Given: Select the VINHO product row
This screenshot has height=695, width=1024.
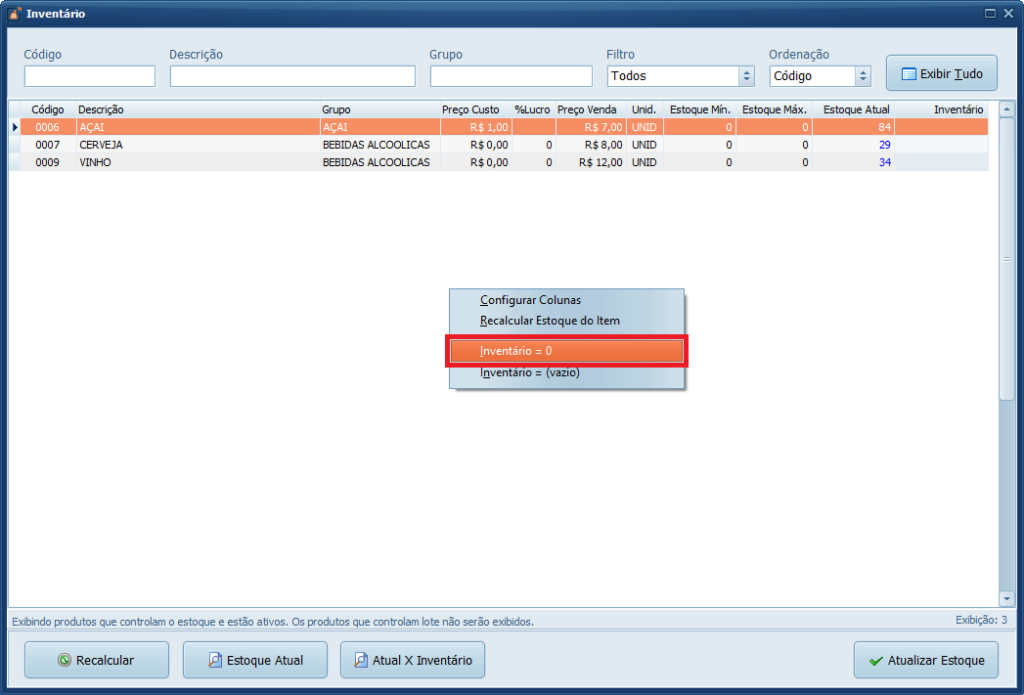Looking at the screenshot, I should [95, 162].
